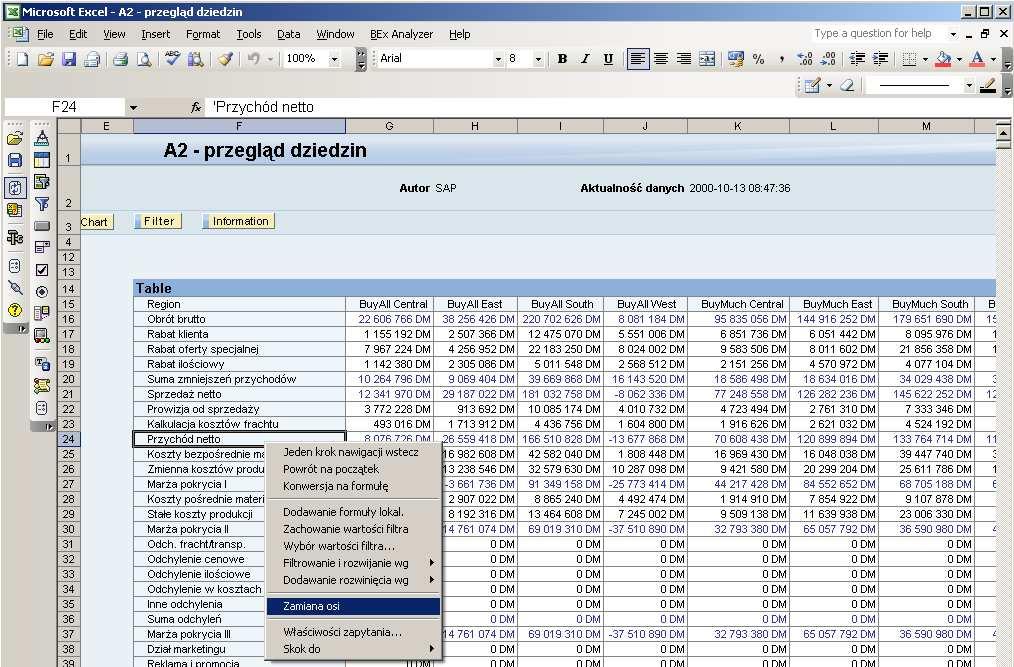Insert a BEx radio button group item

click(x=42, y=292)
